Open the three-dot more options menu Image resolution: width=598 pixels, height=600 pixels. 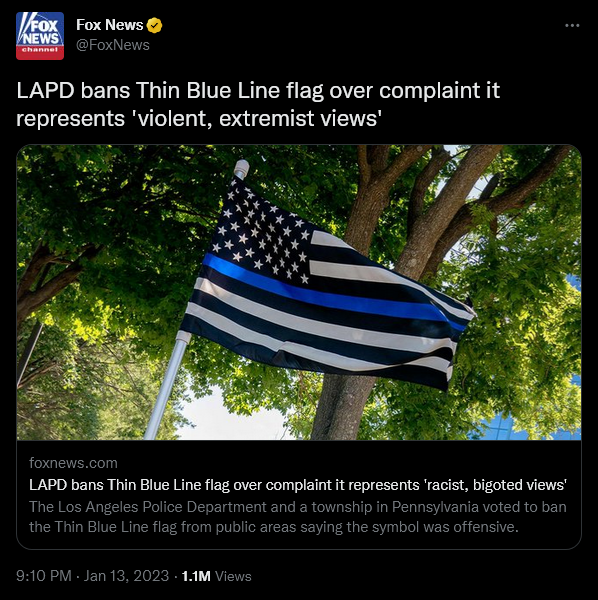tap(572, 25)
